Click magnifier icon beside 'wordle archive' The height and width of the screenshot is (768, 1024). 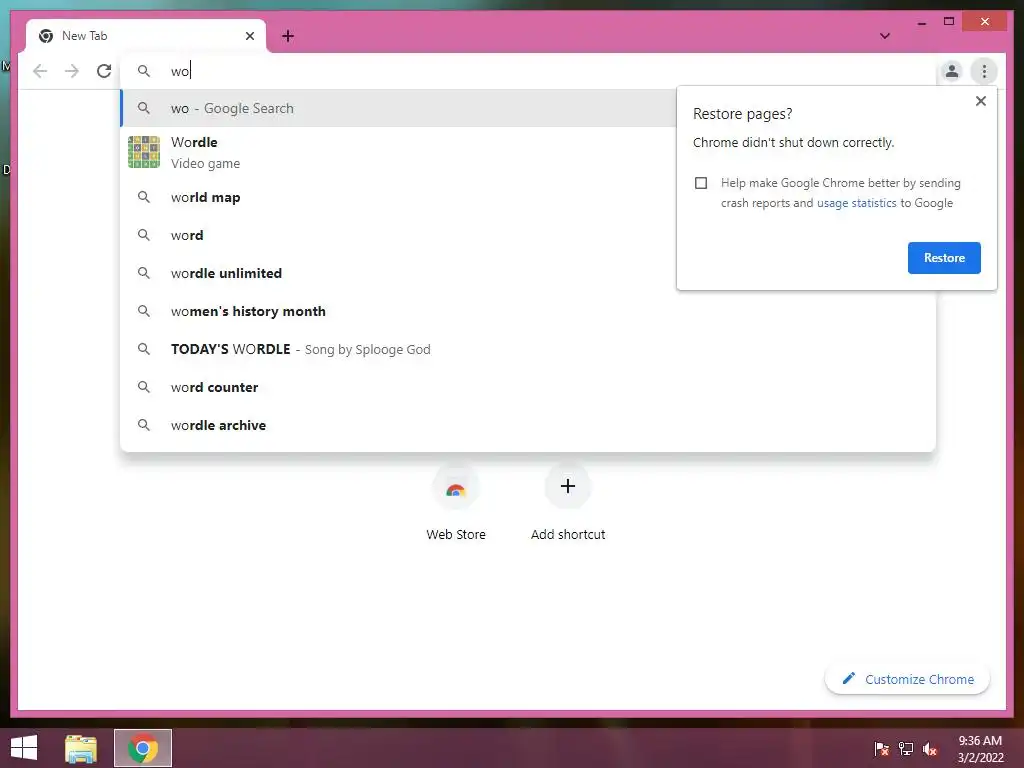click(x=144, y=424)
